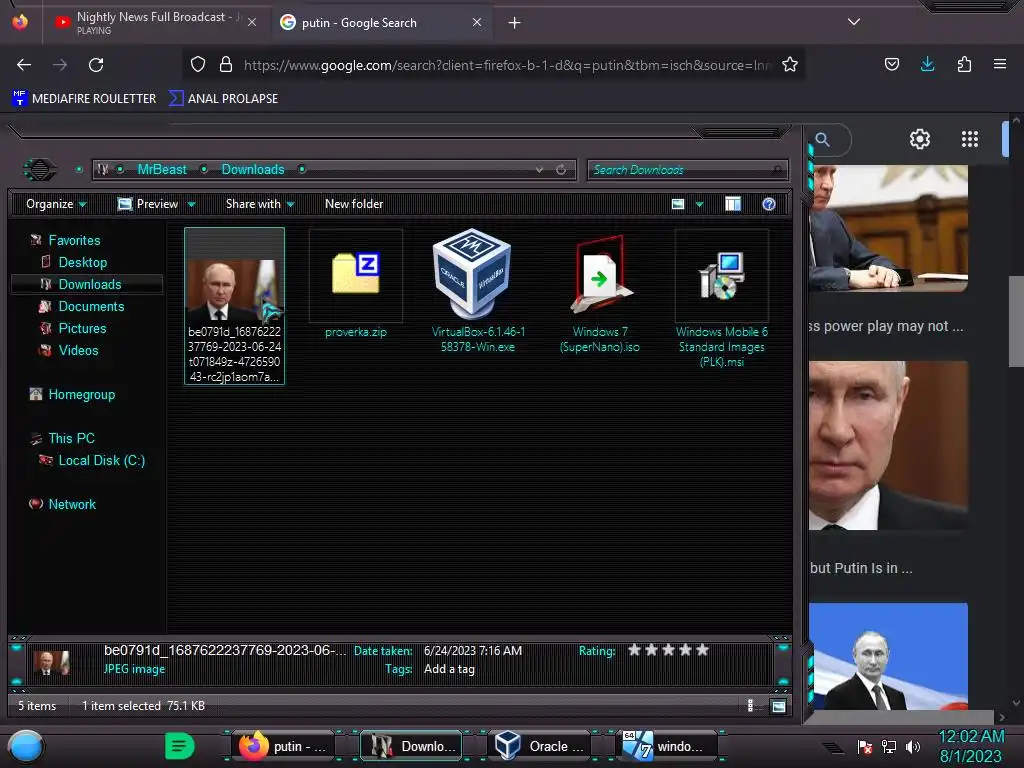Open Firefox hamburger application menu
1024x768 pixels.
click(999, 64)
